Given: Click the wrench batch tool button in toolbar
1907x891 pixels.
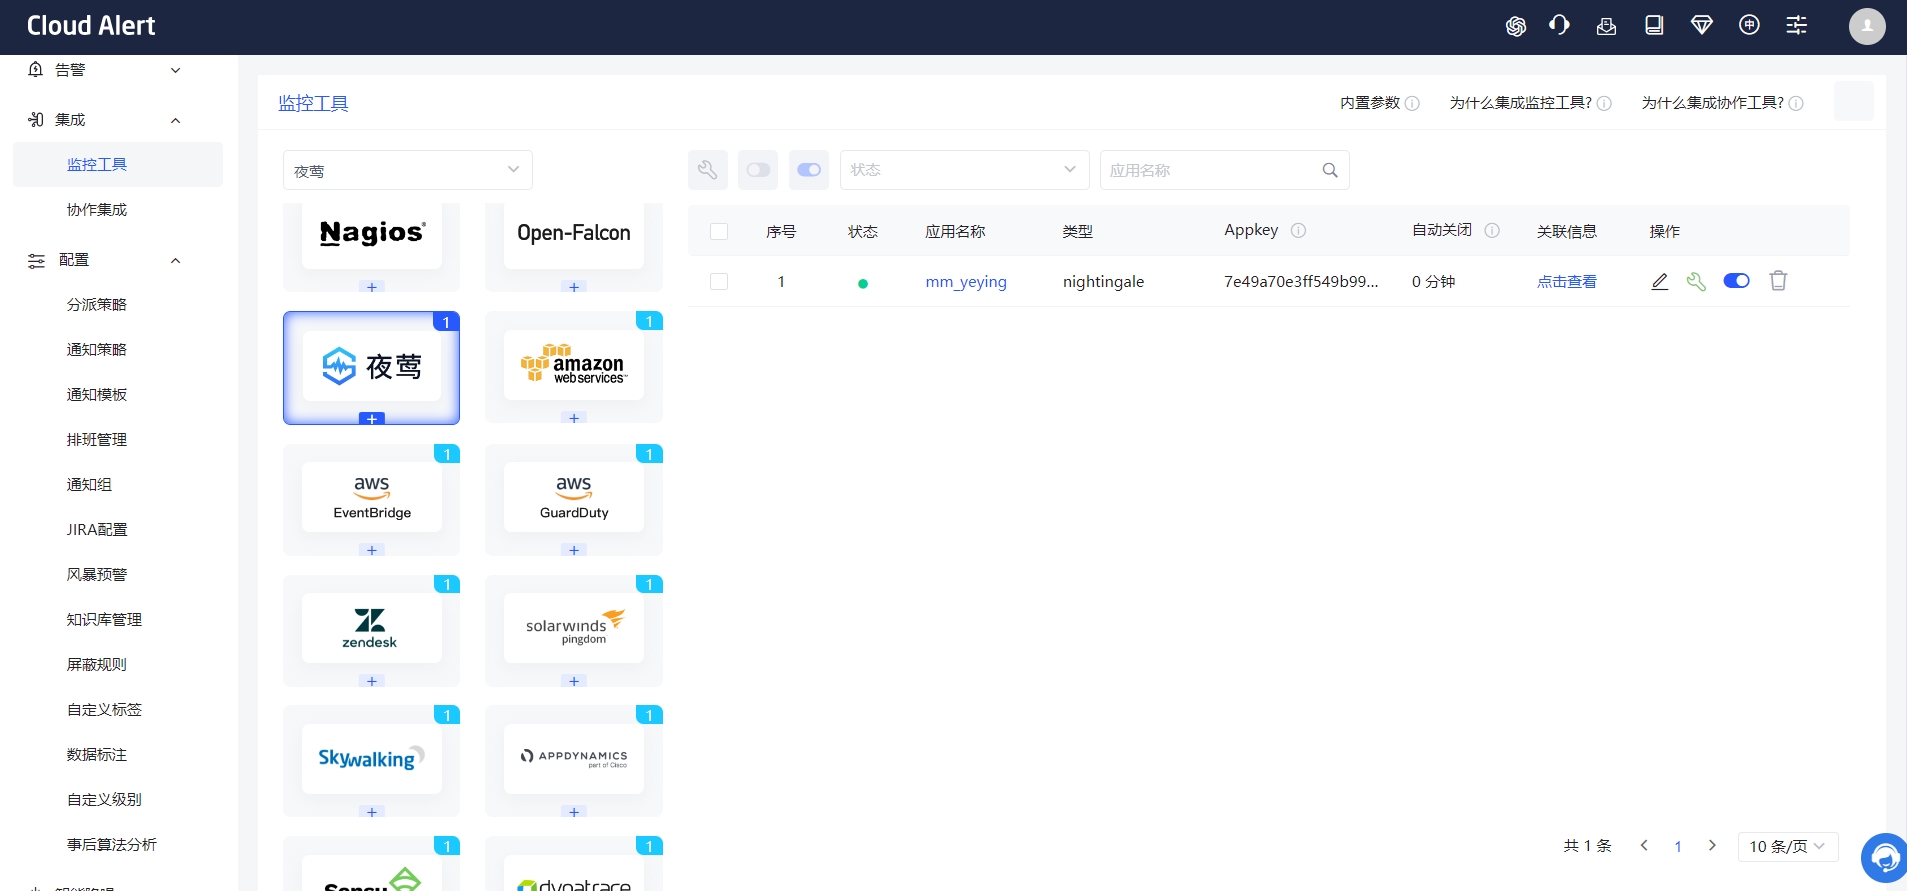Looking at the screenshot, I should [x=708, y=170].
